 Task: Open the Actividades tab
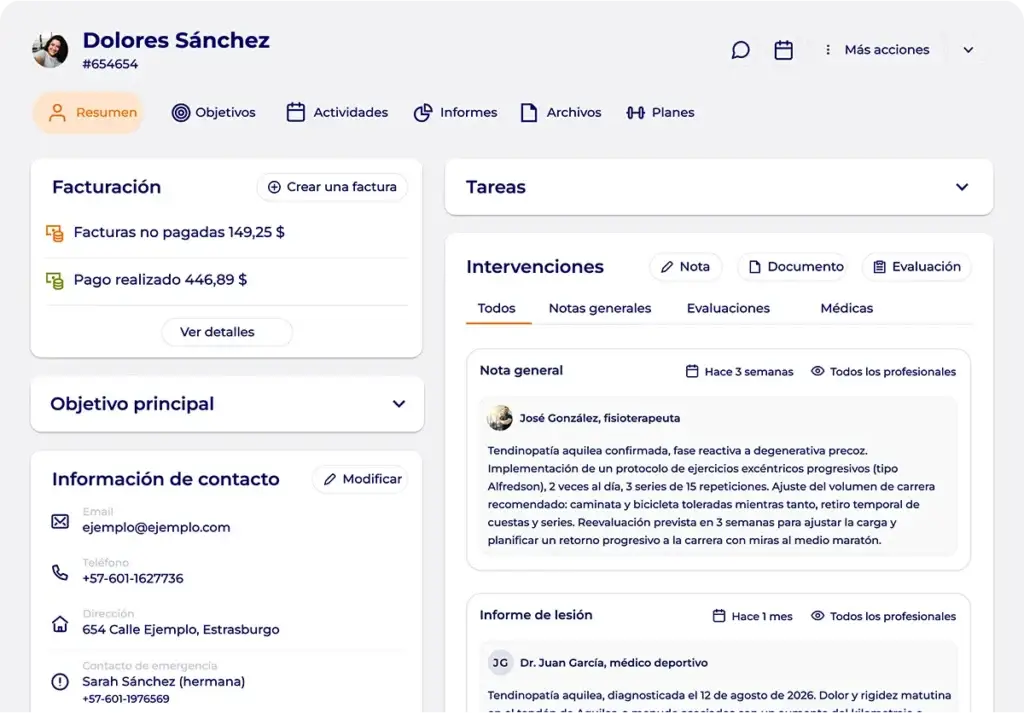[337, 112]
